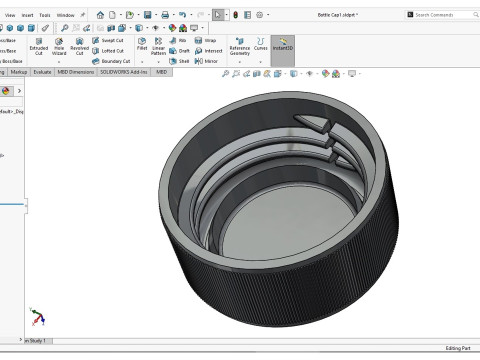Expand the Save dropdown arrow
The width and height of the screenshot is (480, 360).
click(156, 15)
